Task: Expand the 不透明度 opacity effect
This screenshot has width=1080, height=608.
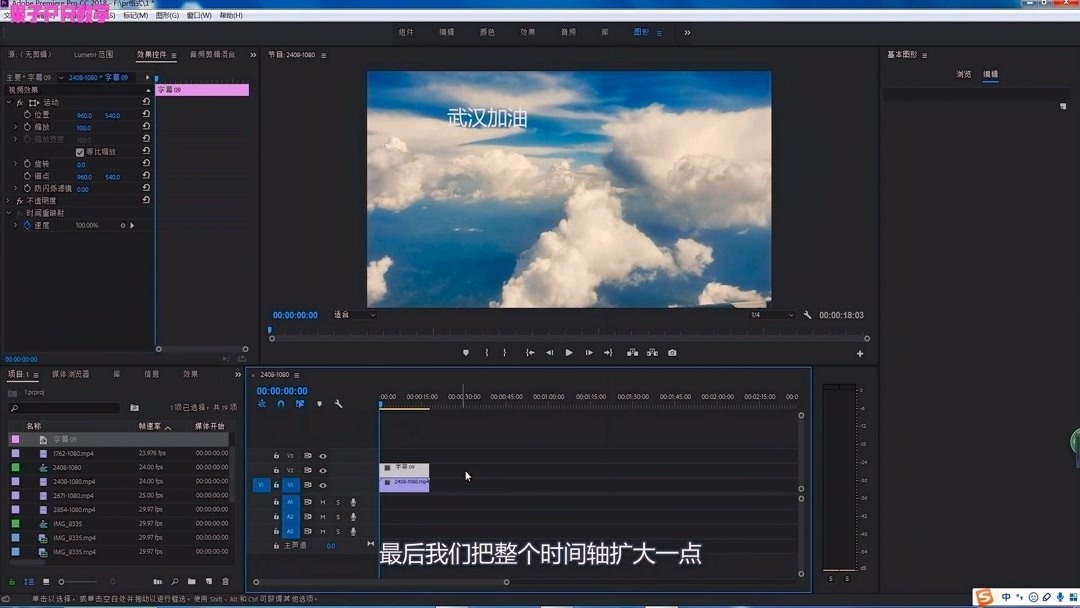Action: pos(7,200)
